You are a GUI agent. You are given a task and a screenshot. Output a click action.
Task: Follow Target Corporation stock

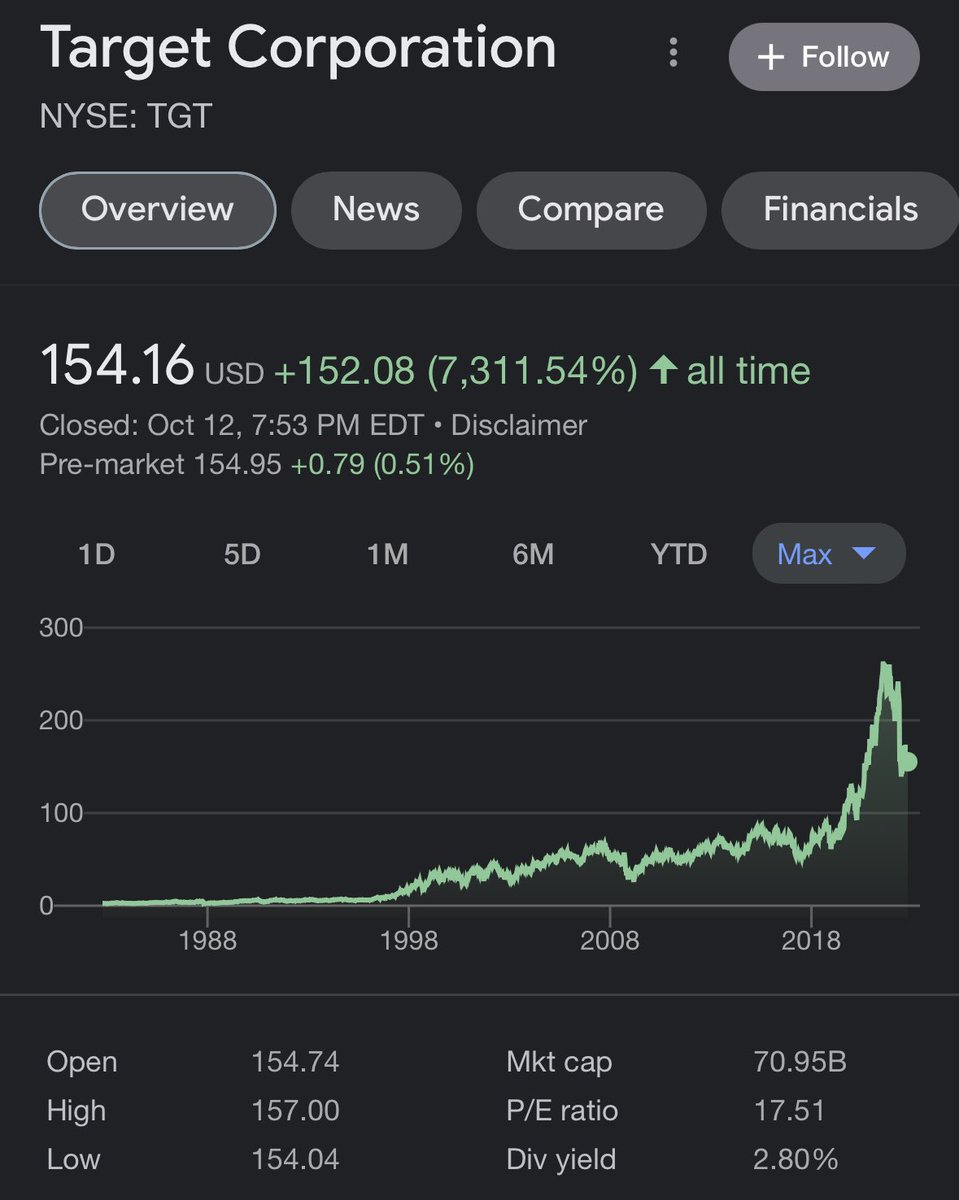coord(824,57)
